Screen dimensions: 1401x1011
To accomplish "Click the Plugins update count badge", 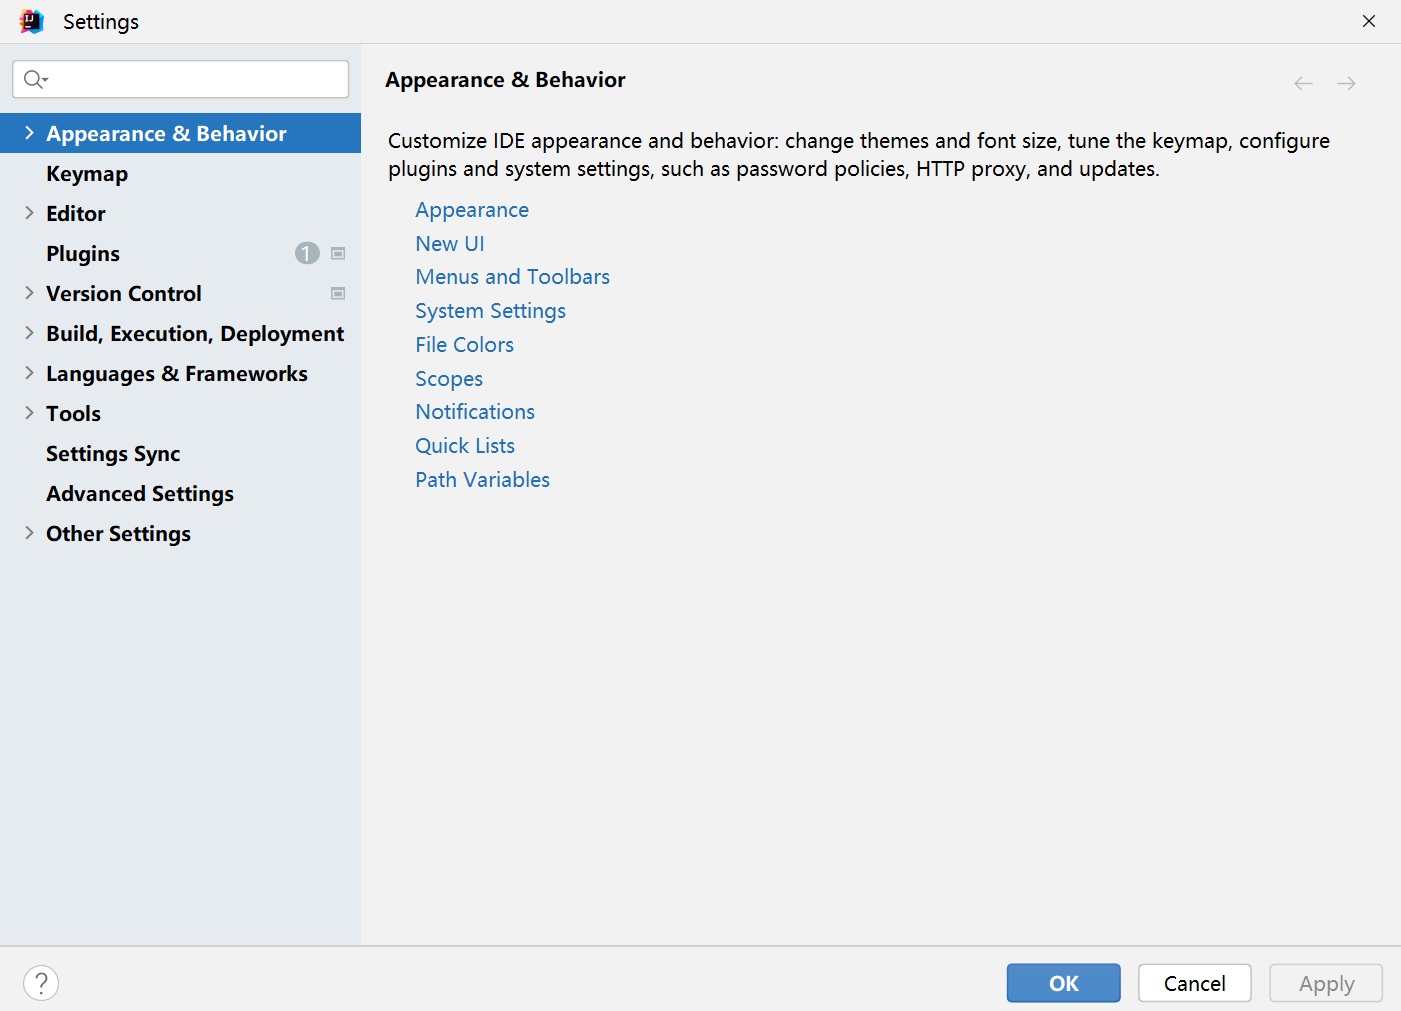I will coord(307,254).
